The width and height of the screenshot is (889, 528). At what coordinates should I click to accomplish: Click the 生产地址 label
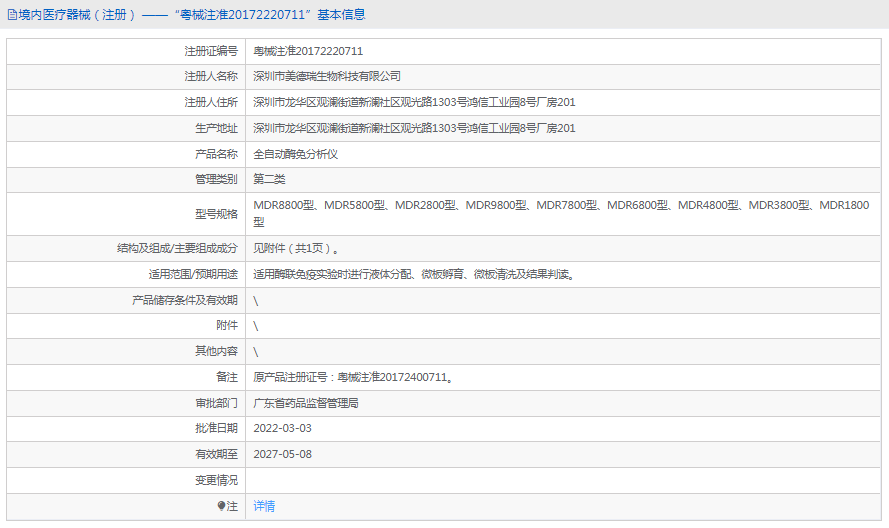pos(217,128)
